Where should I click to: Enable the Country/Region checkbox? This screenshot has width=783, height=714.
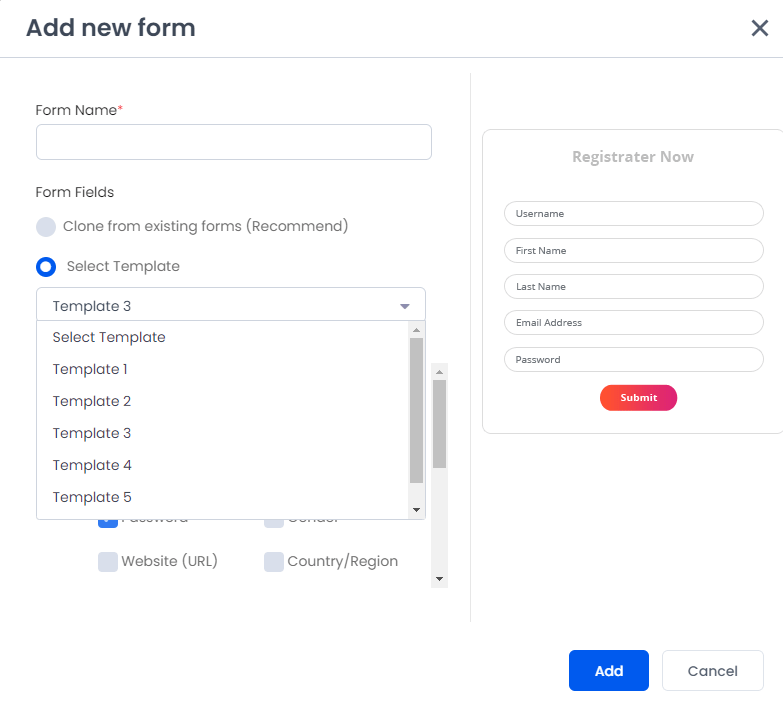(x=274, y=562)
